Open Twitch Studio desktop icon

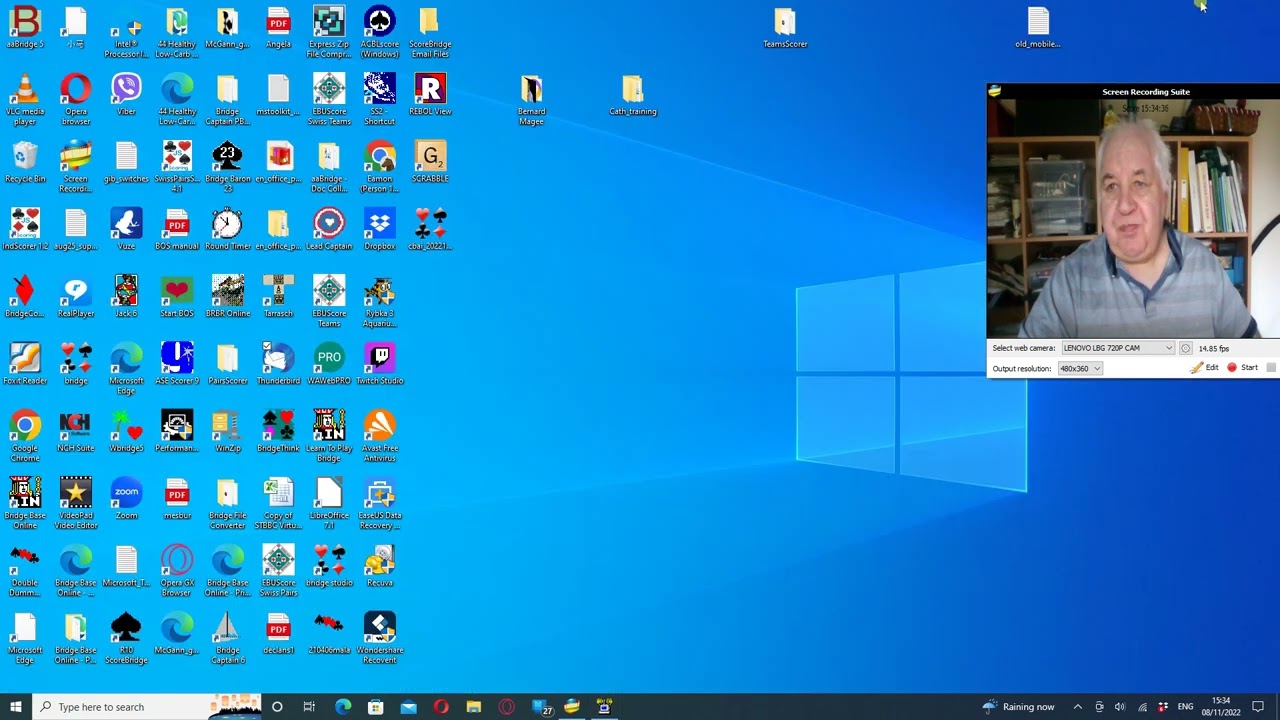tap(380, 364)
